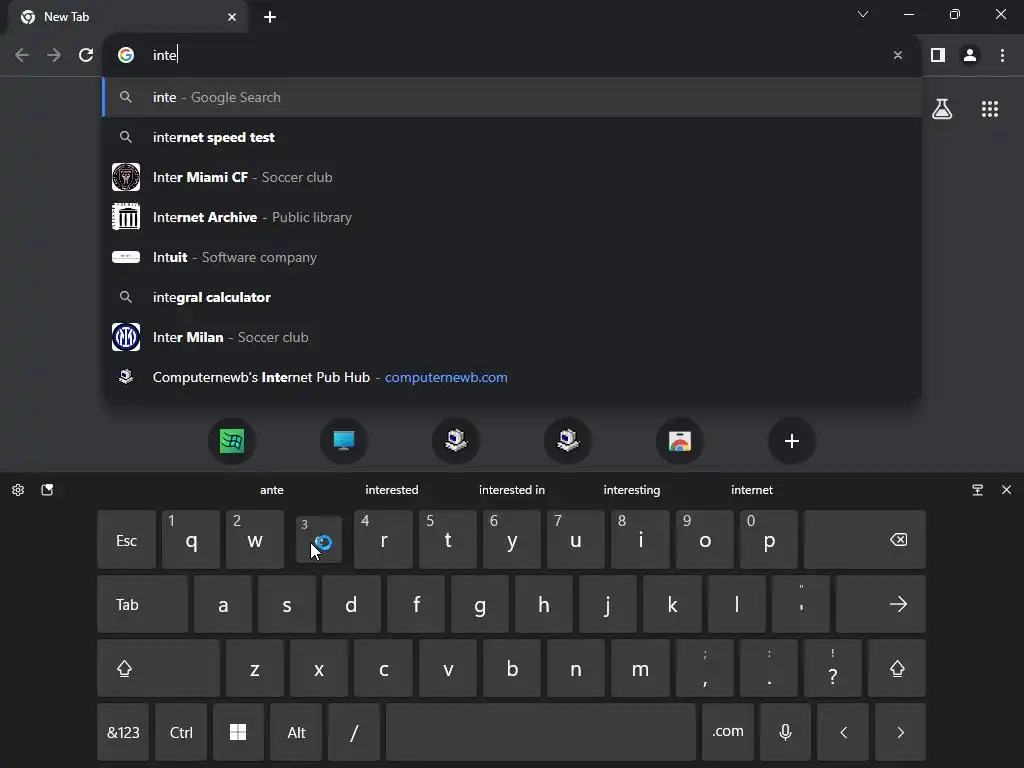Choose the Inter Milan suggestion
This screenshot has height=768, width=1024.
(512, 337)
